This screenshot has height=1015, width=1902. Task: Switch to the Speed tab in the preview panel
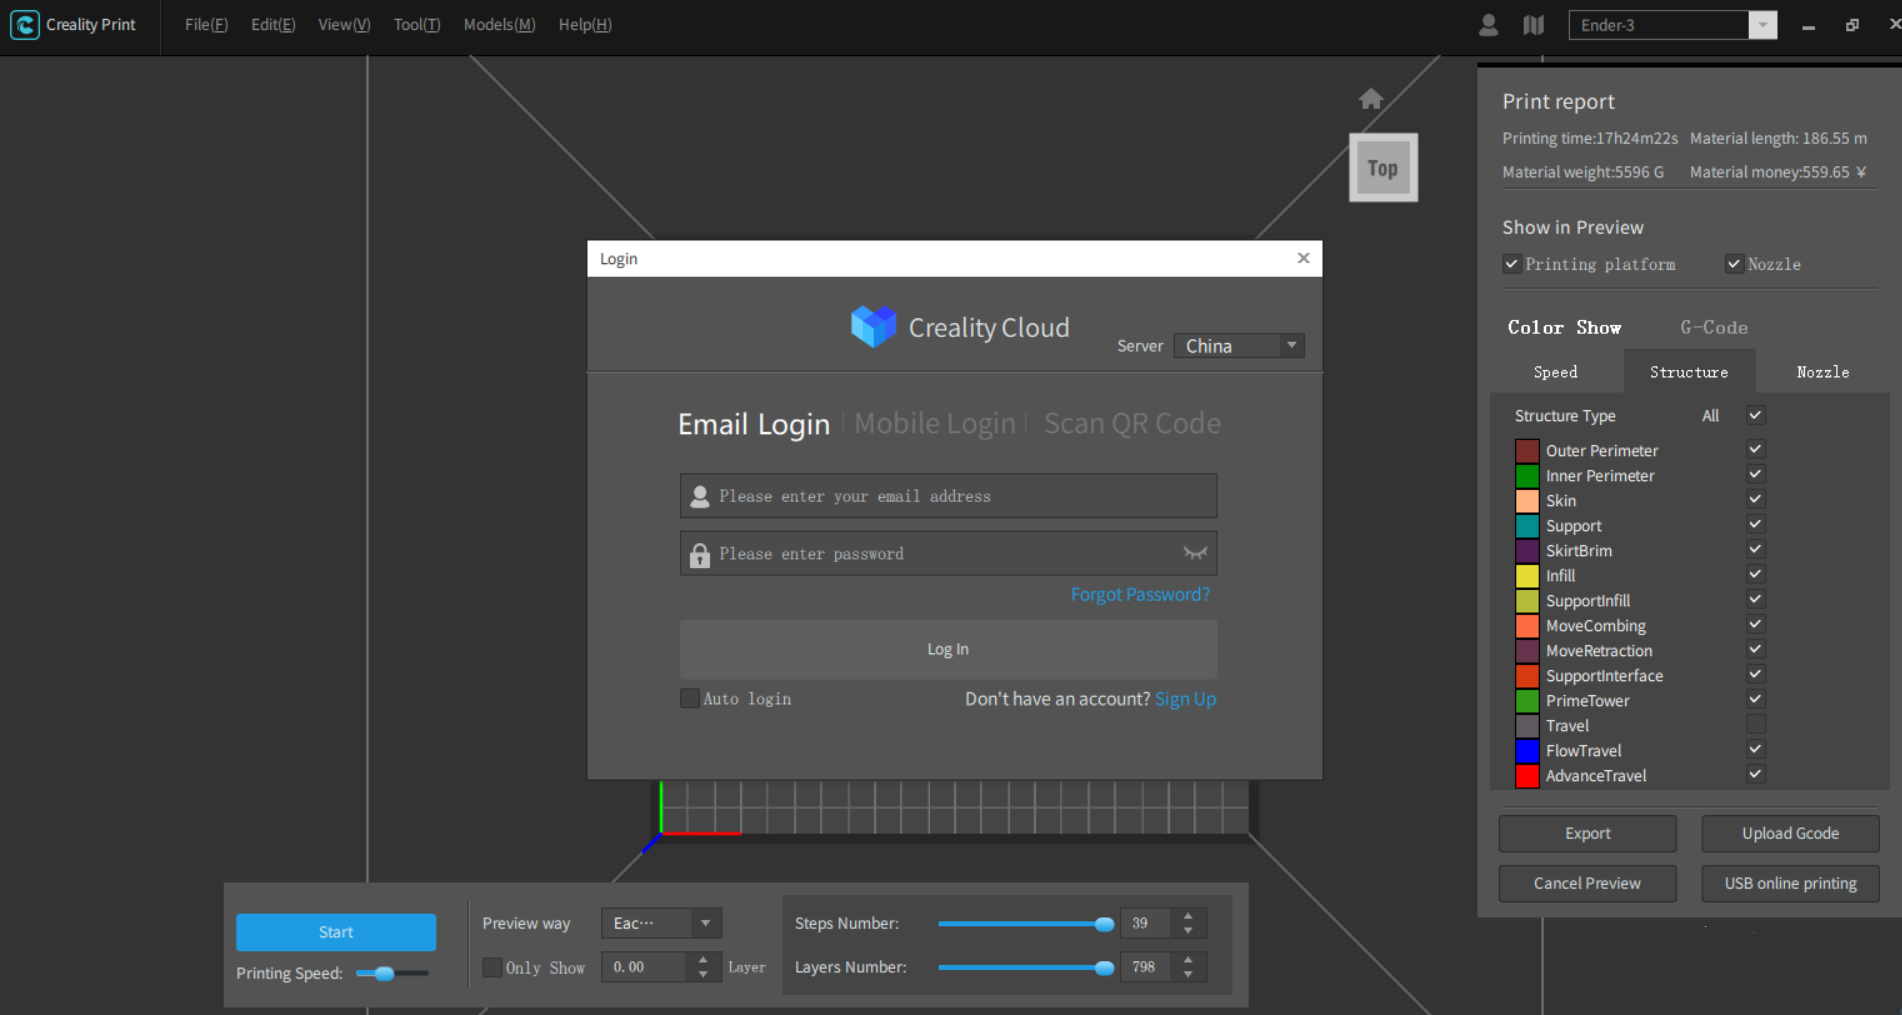[1555, 371]
